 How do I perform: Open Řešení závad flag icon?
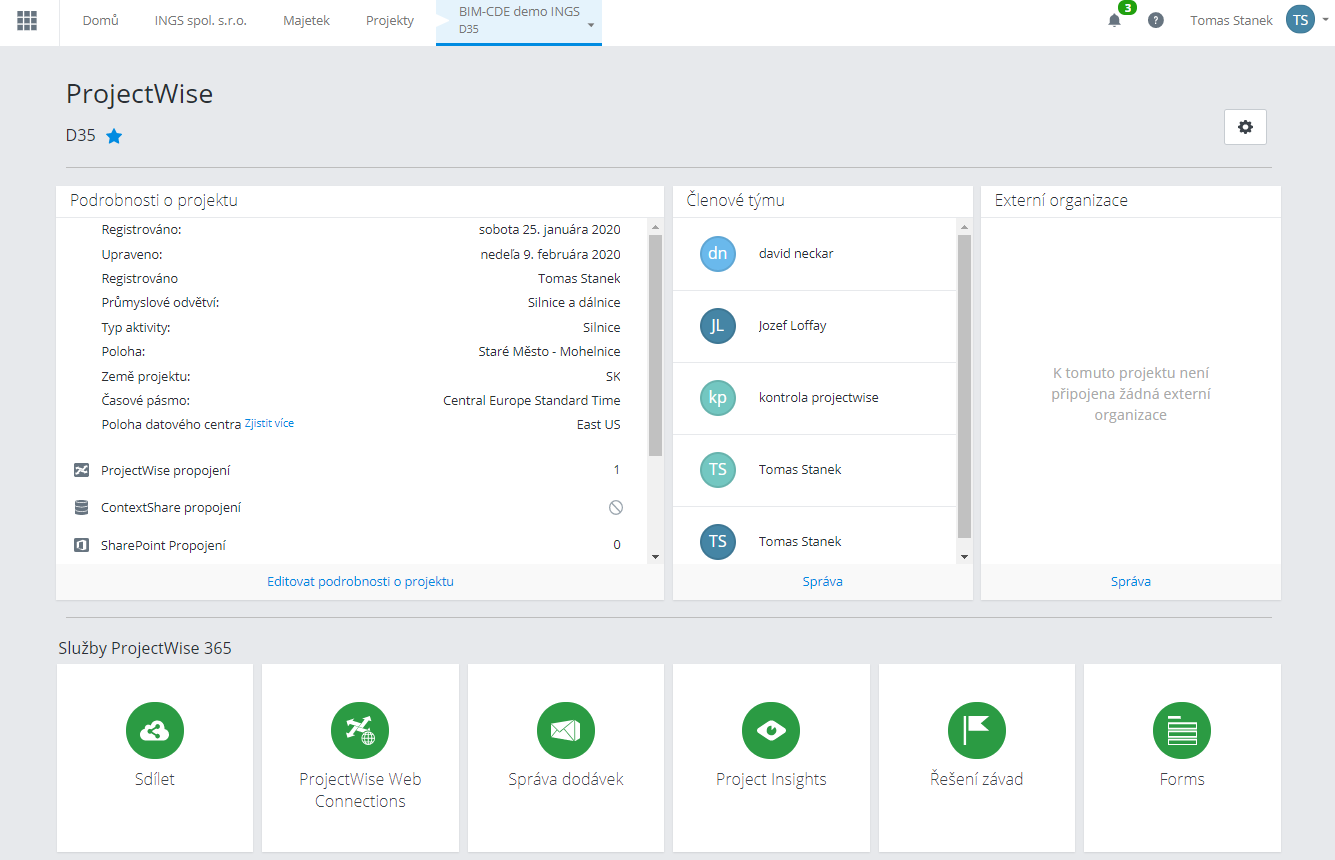tap(976, 730)
